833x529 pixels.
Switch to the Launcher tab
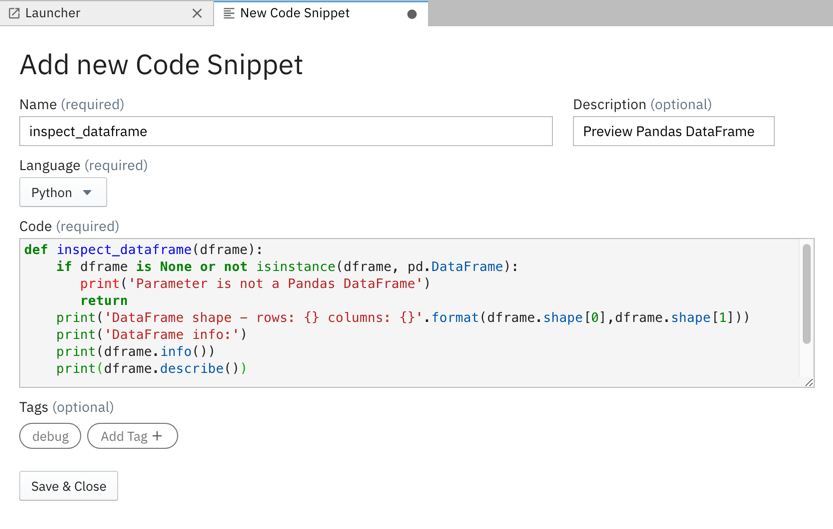coord(106,13)
